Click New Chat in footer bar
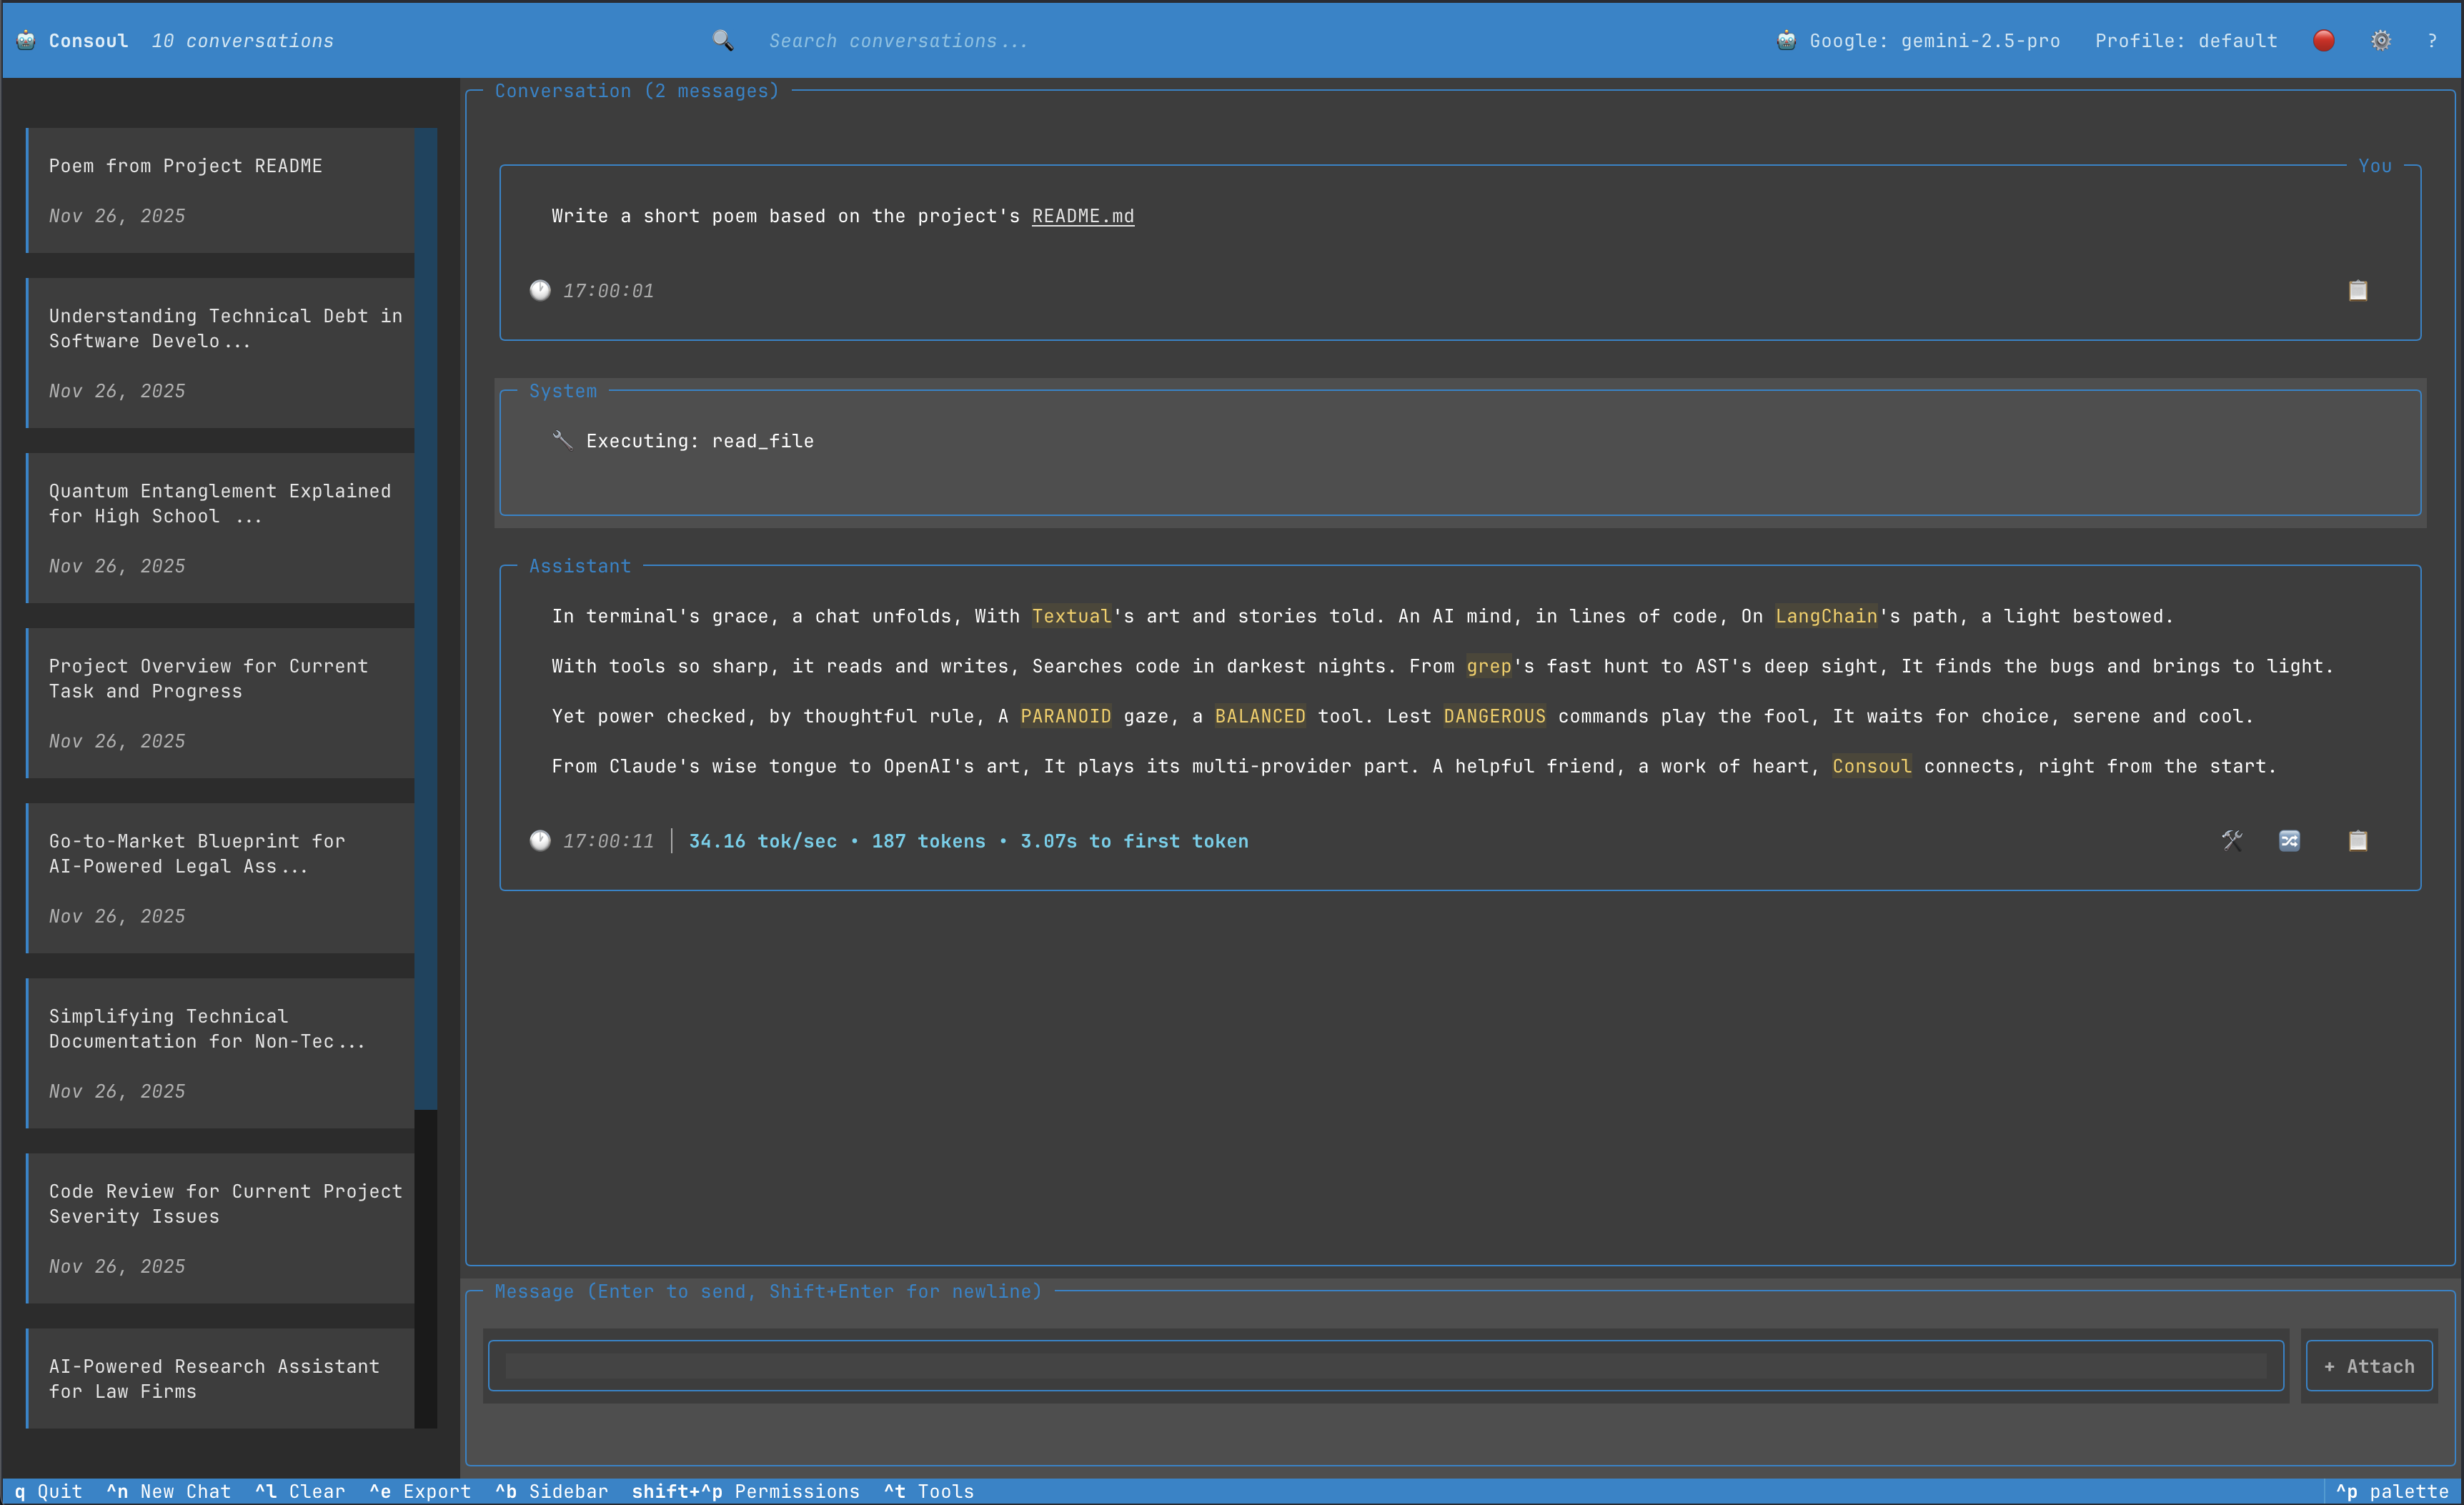The width and height of the screenshot is (2464, 1505). 168,1491
